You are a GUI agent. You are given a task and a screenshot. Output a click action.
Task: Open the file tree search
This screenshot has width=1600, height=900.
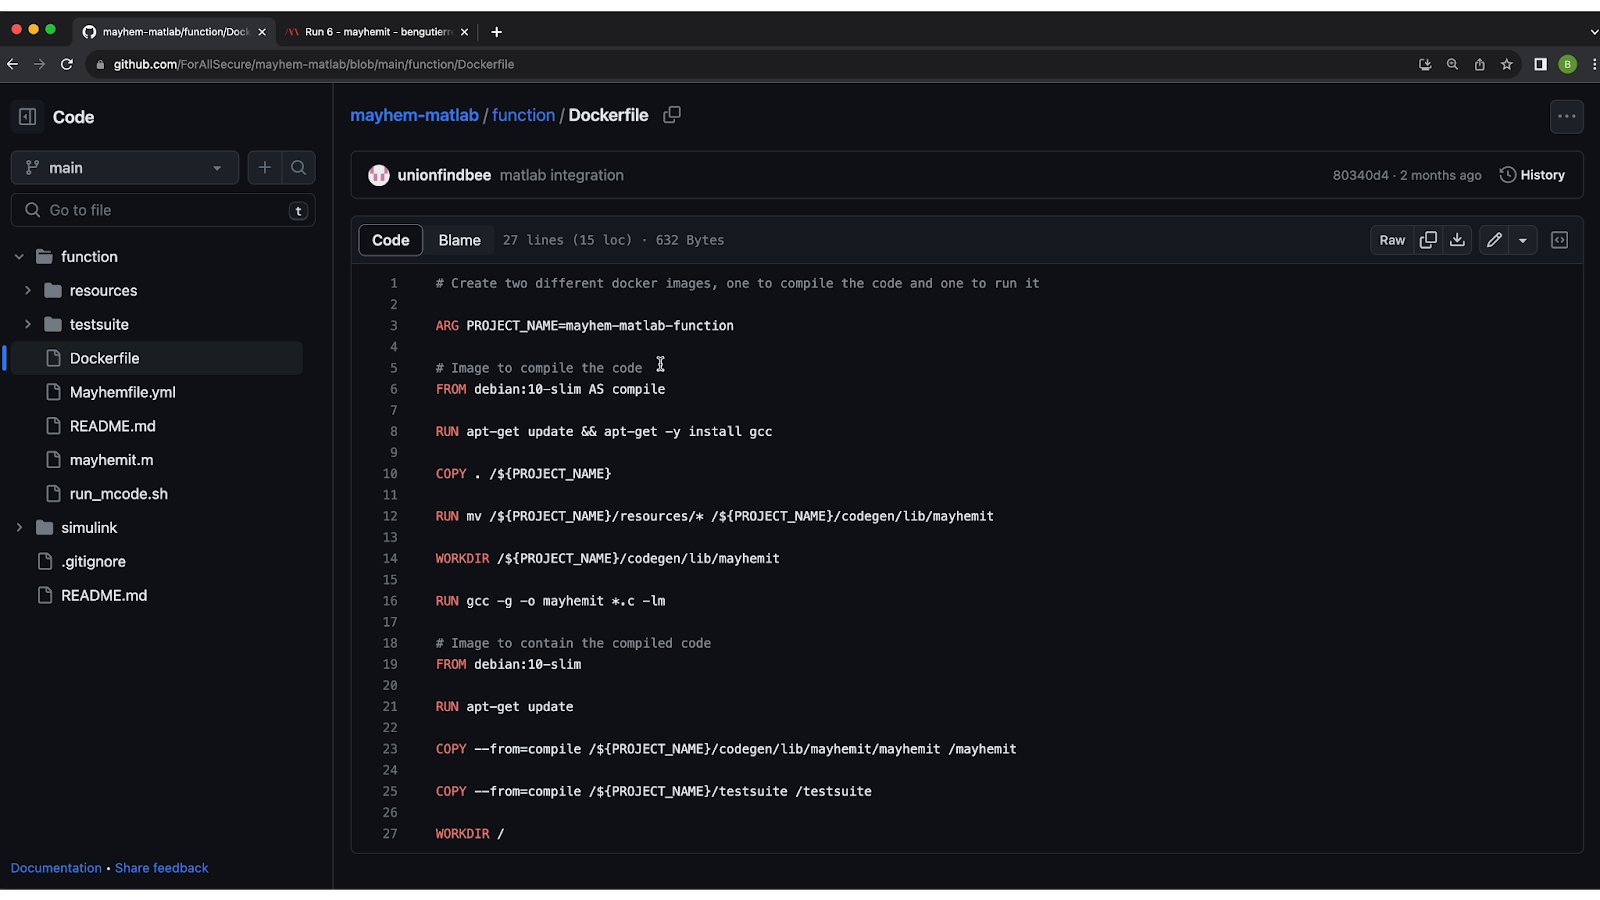tap(298, 168)
